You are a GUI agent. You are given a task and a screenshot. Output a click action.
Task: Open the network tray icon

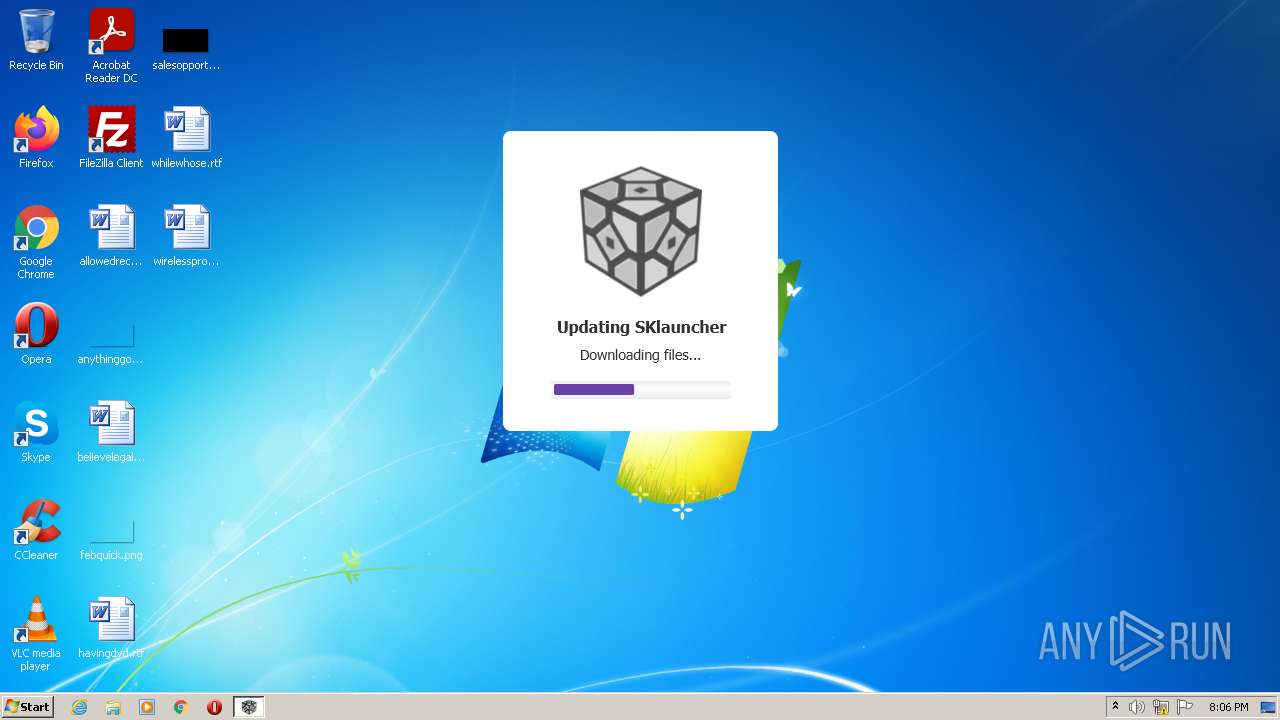1161,707
